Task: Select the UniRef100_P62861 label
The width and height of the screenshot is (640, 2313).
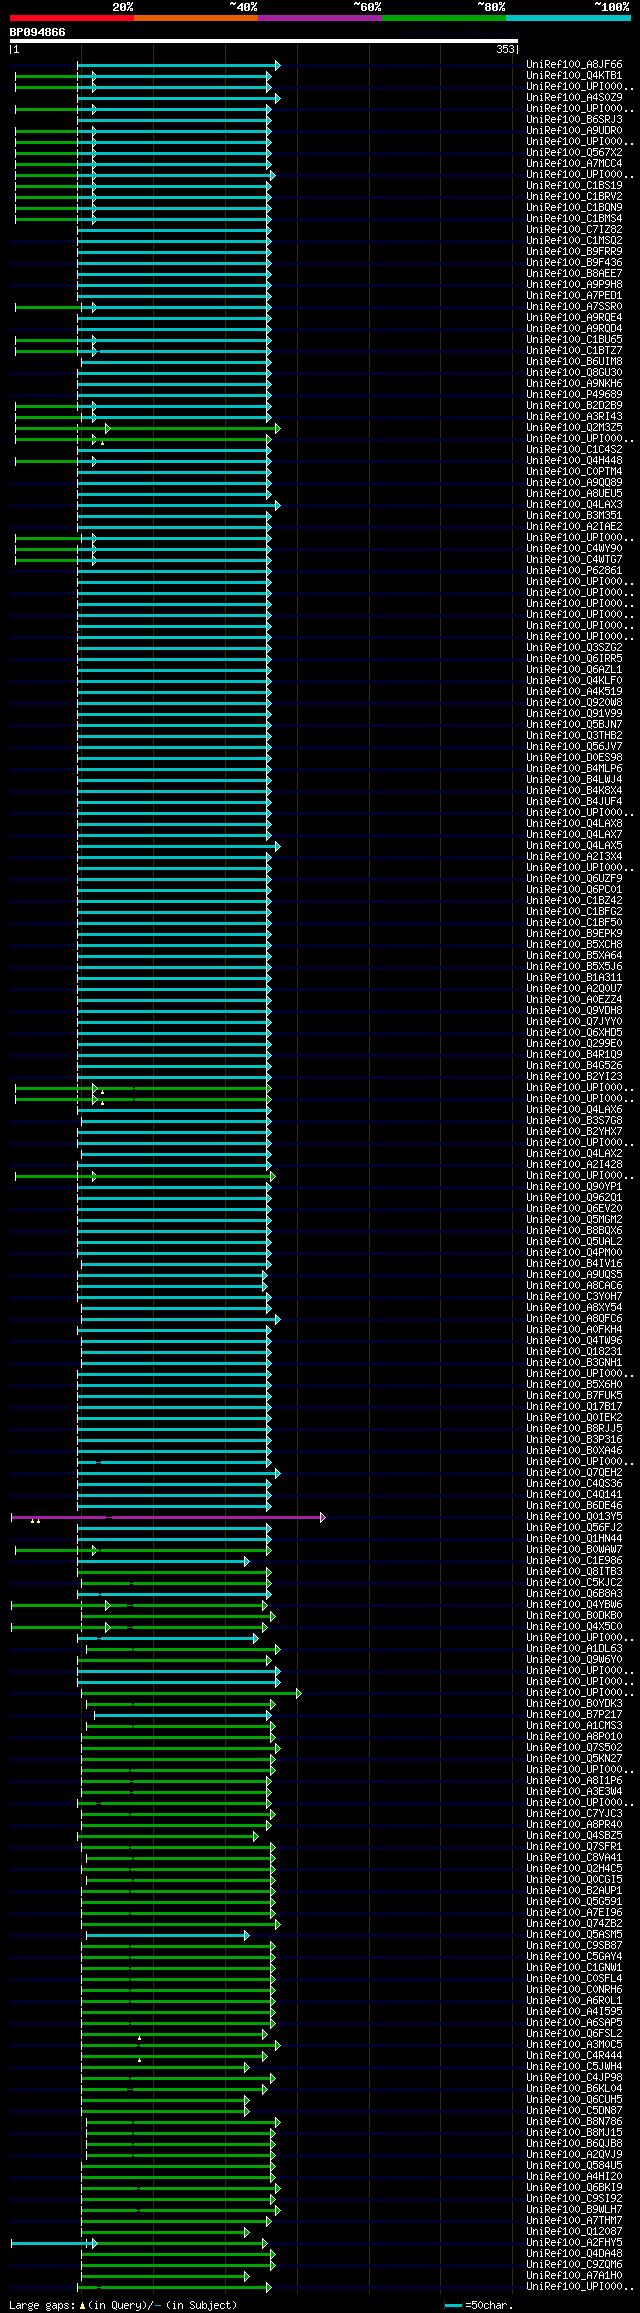Action: point(574,571)
